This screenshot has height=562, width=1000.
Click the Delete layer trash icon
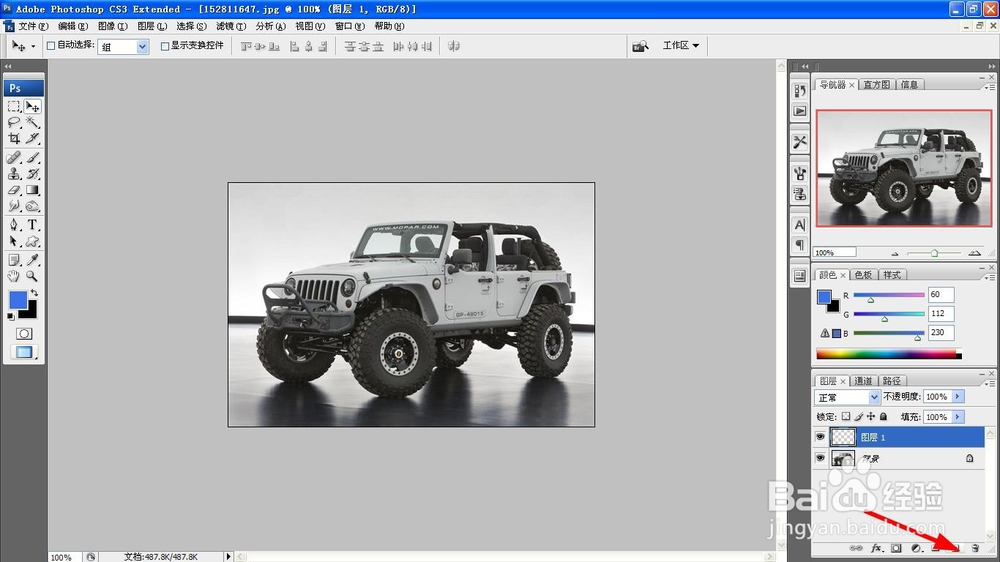tap(974, 548)
